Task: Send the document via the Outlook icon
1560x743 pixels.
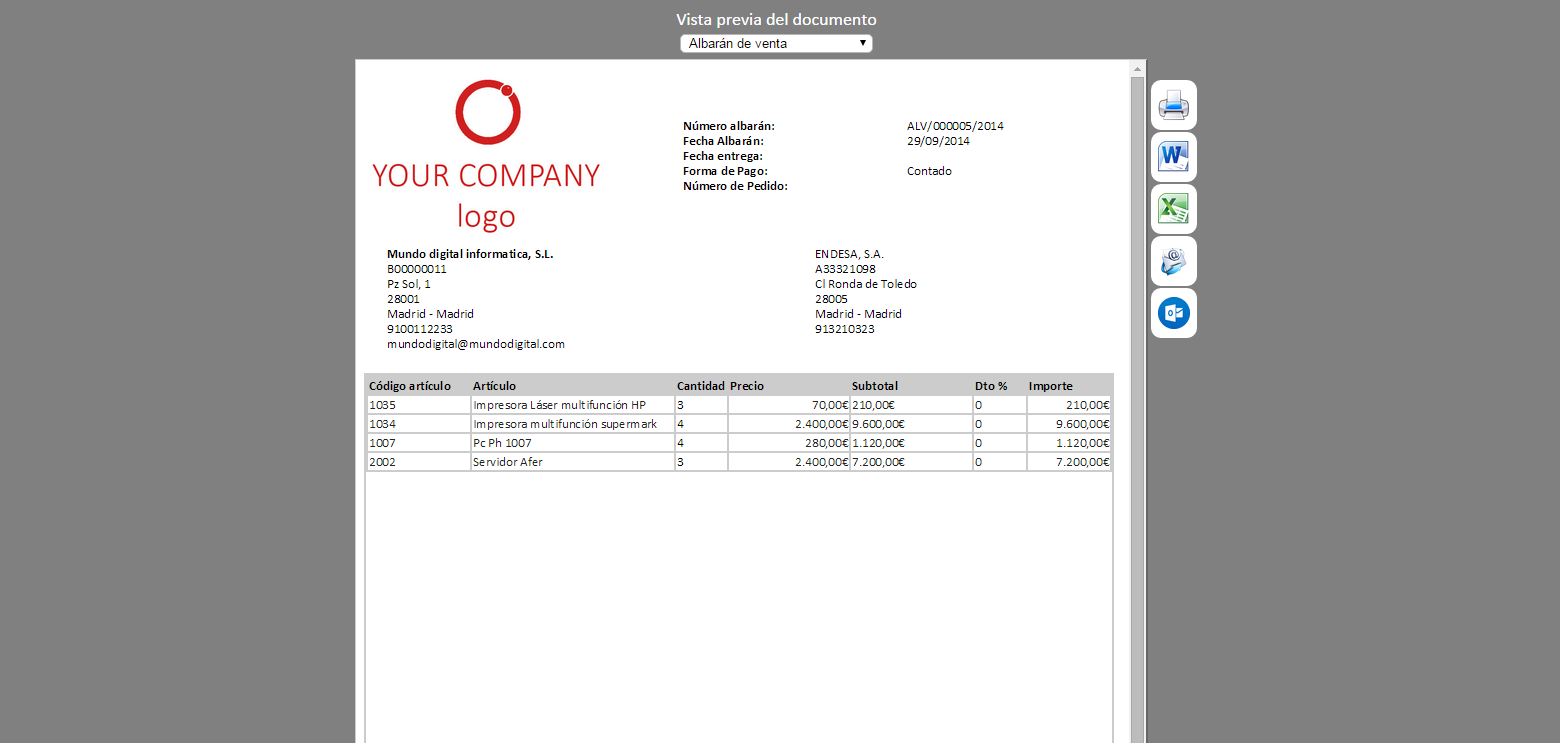Action: [1173, 314]
